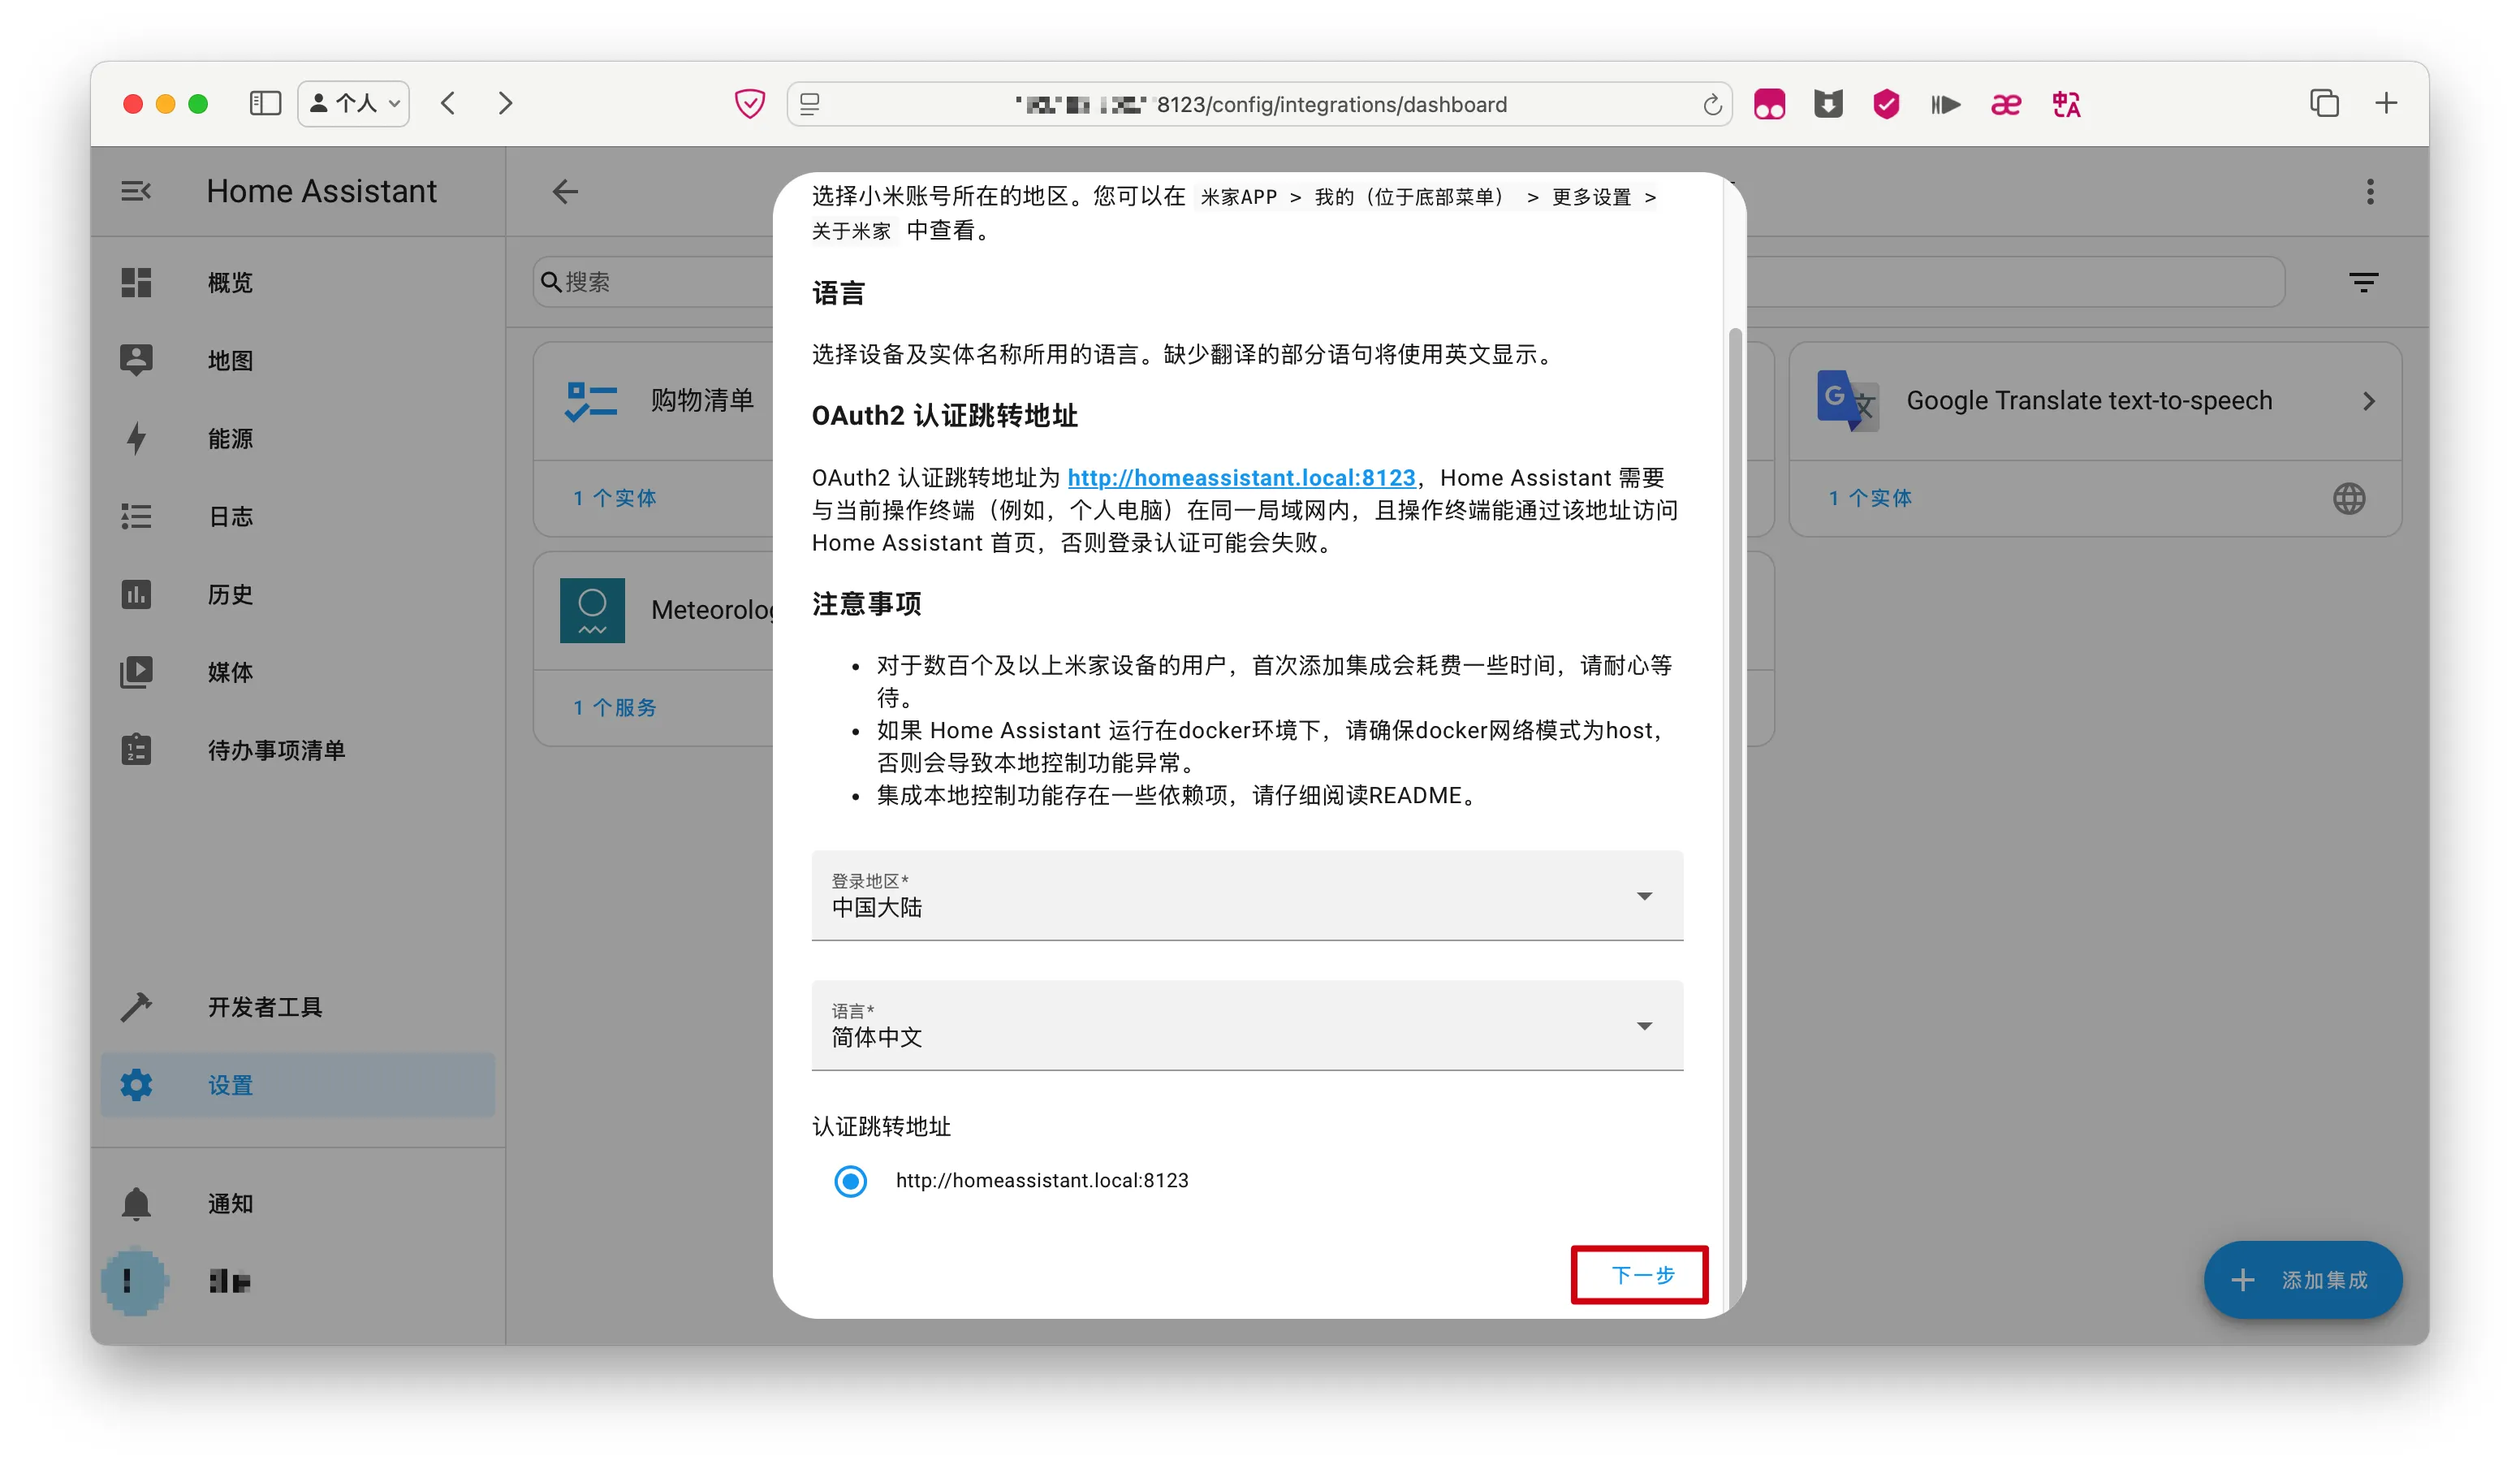Open the æ extension icon
Viewport: 2520px width, 1465px height.
[2005, 104]
